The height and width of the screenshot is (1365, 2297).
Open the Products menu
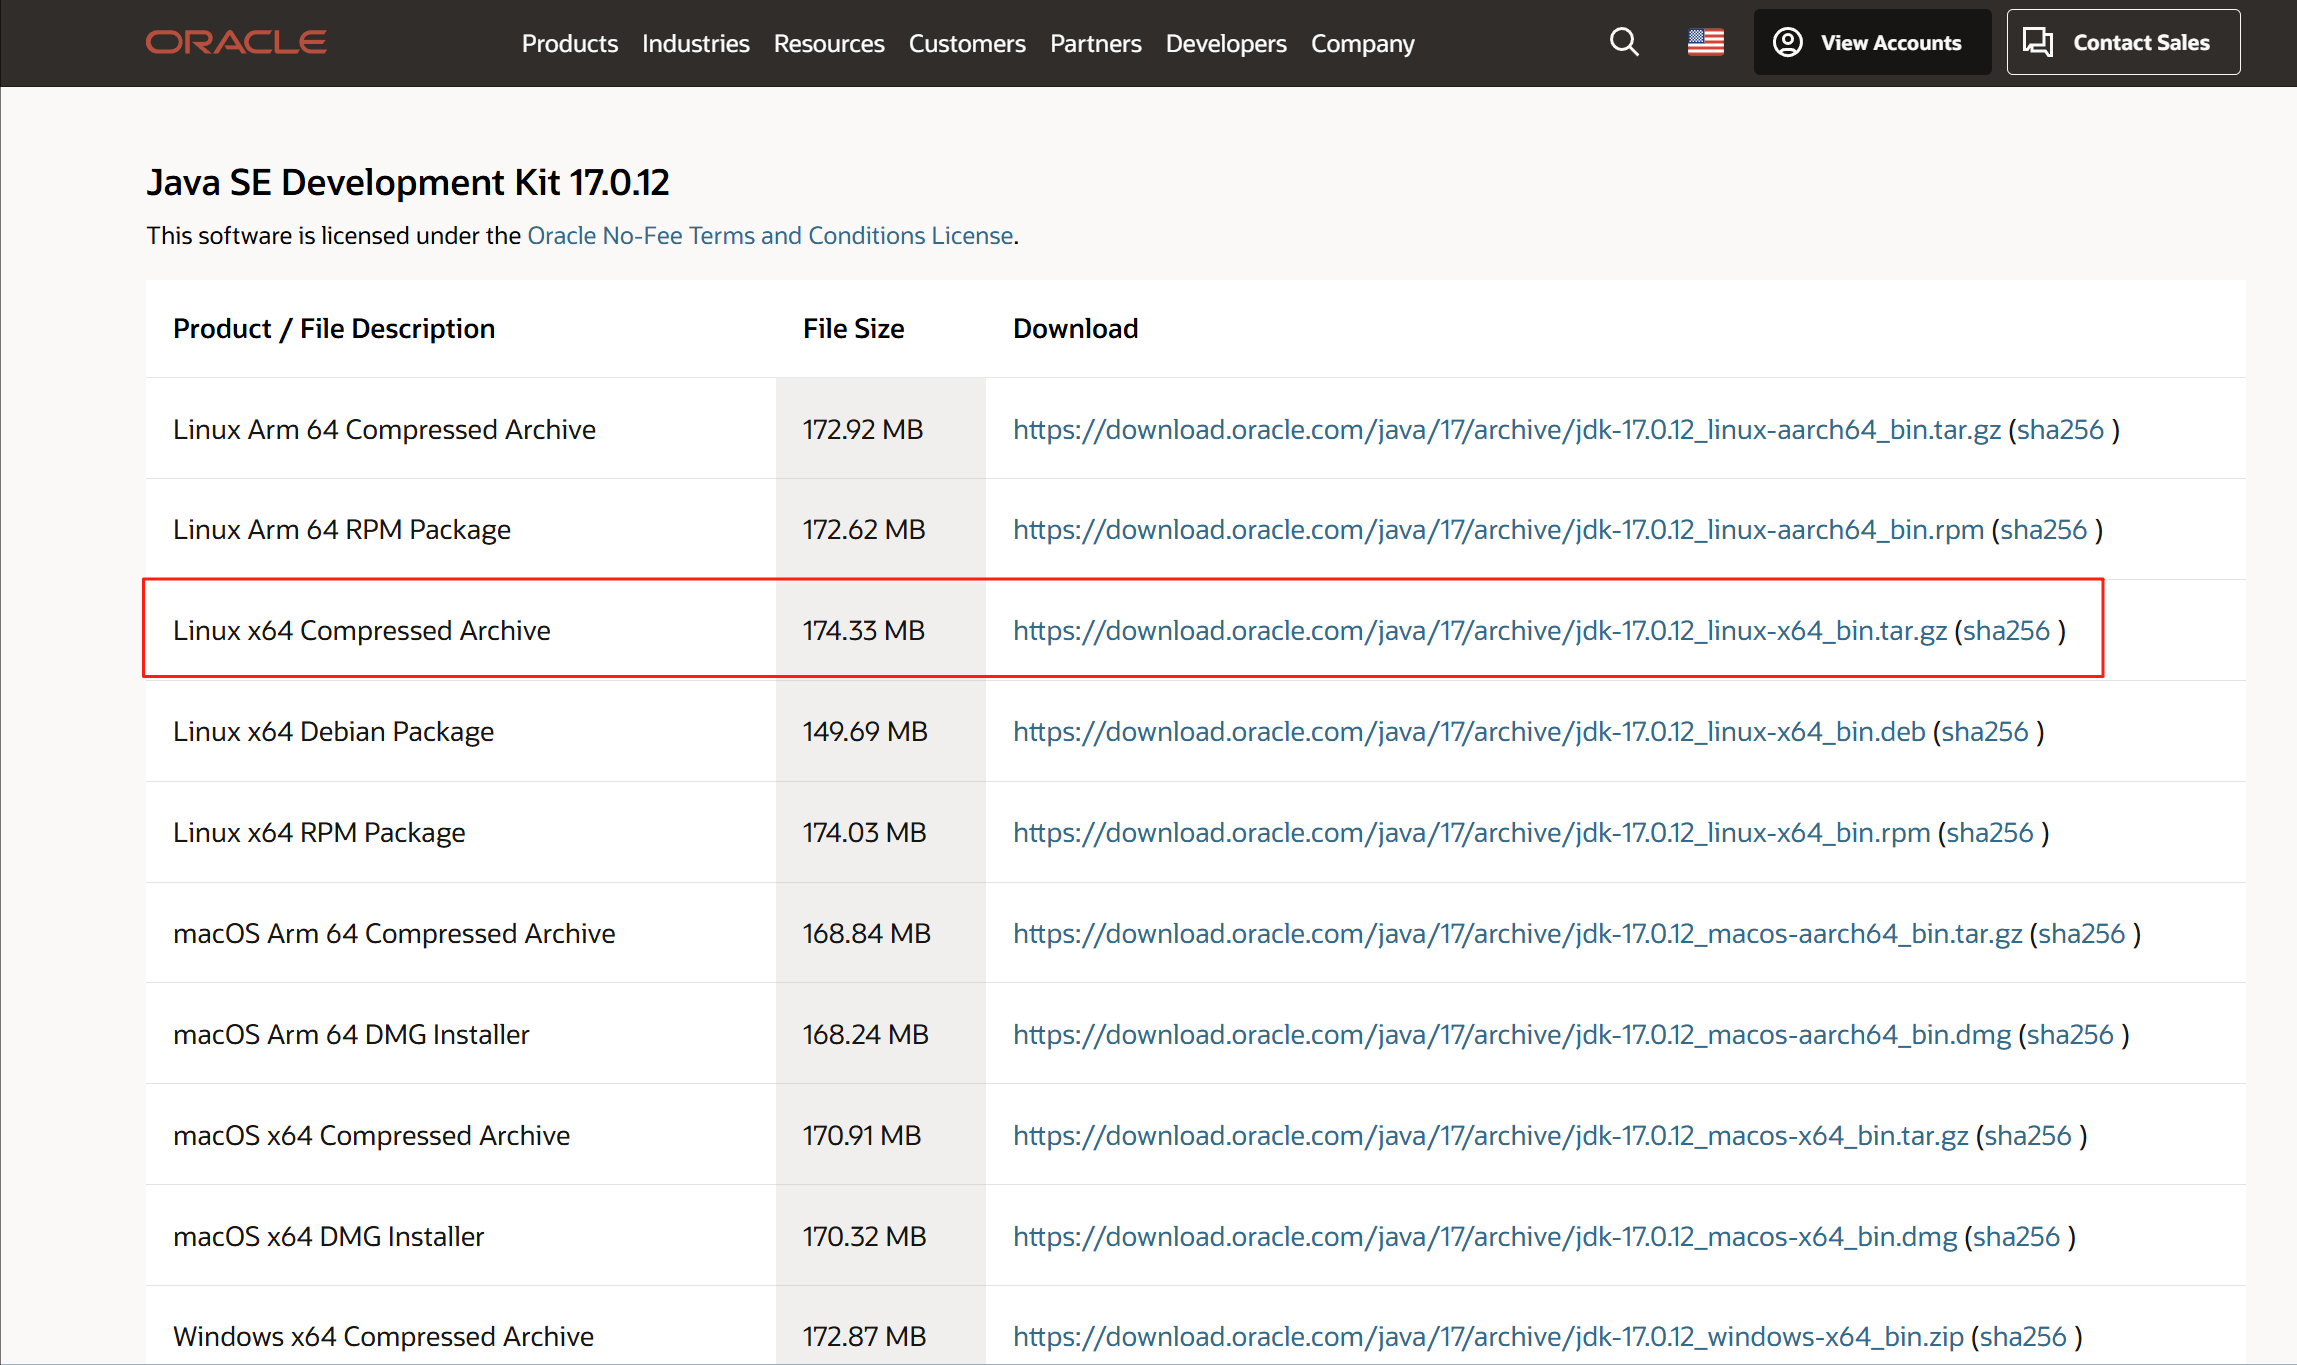[x=569, y=44]
